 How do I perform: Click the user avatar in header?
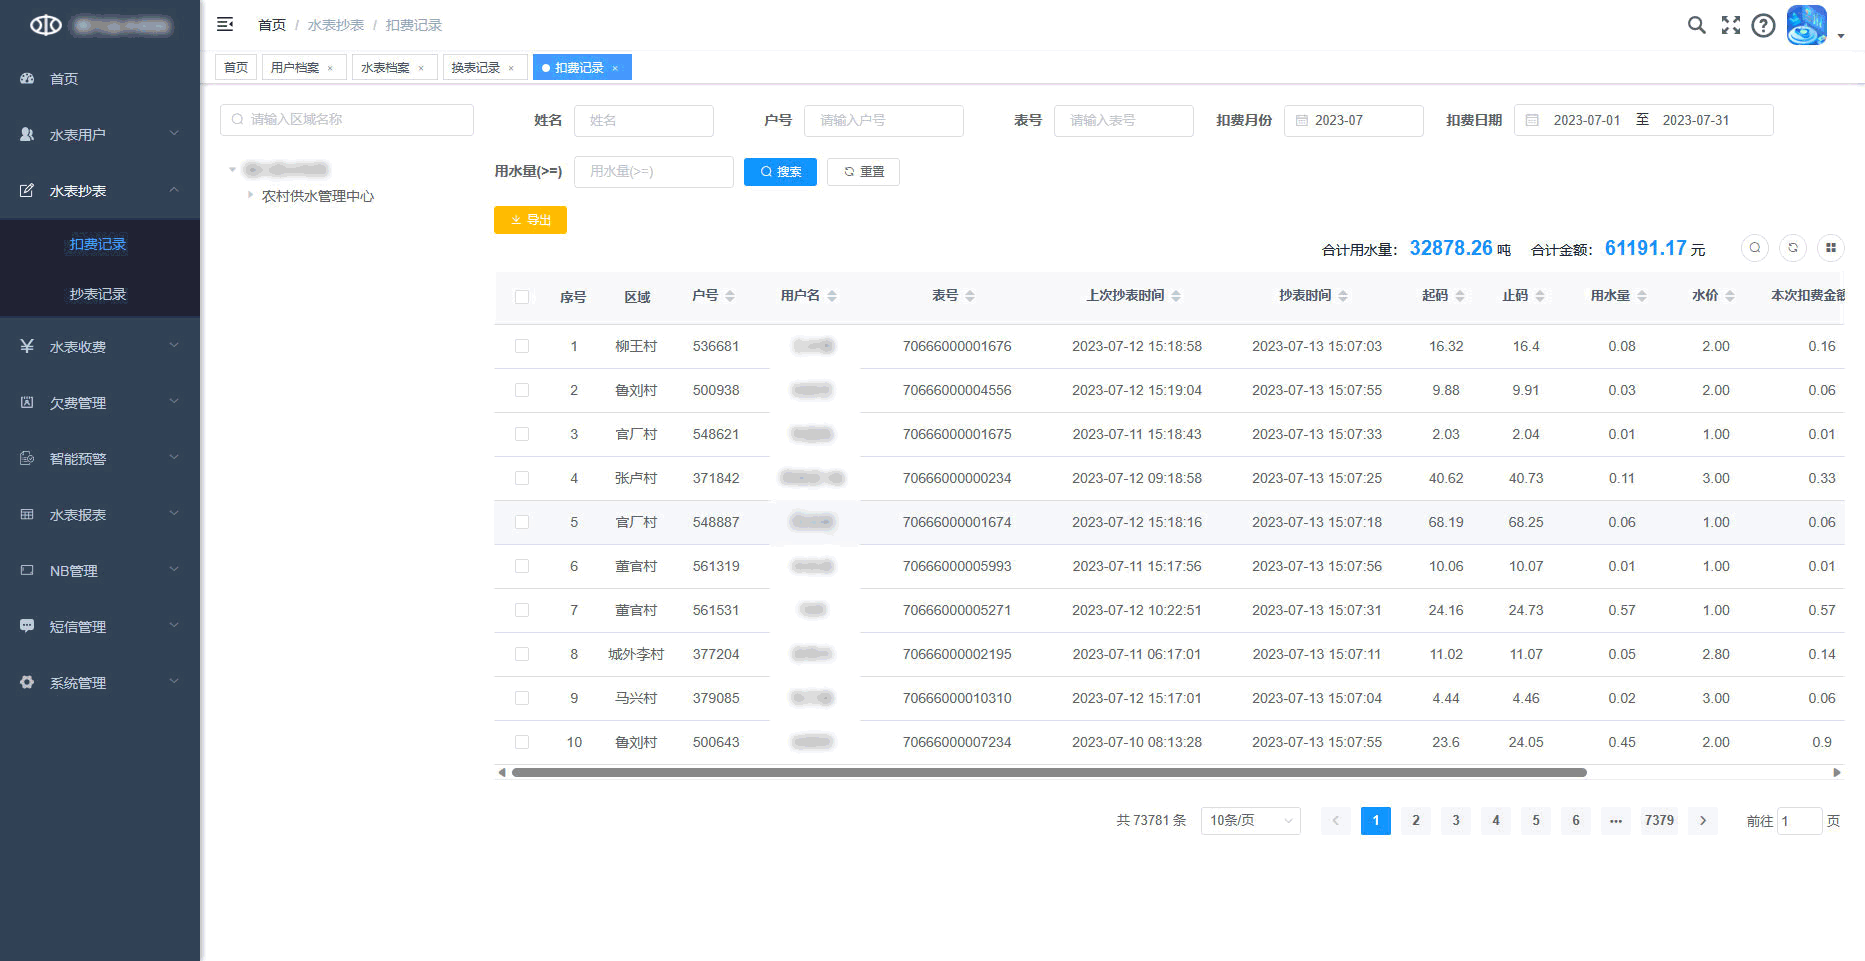pos(1806,25)
